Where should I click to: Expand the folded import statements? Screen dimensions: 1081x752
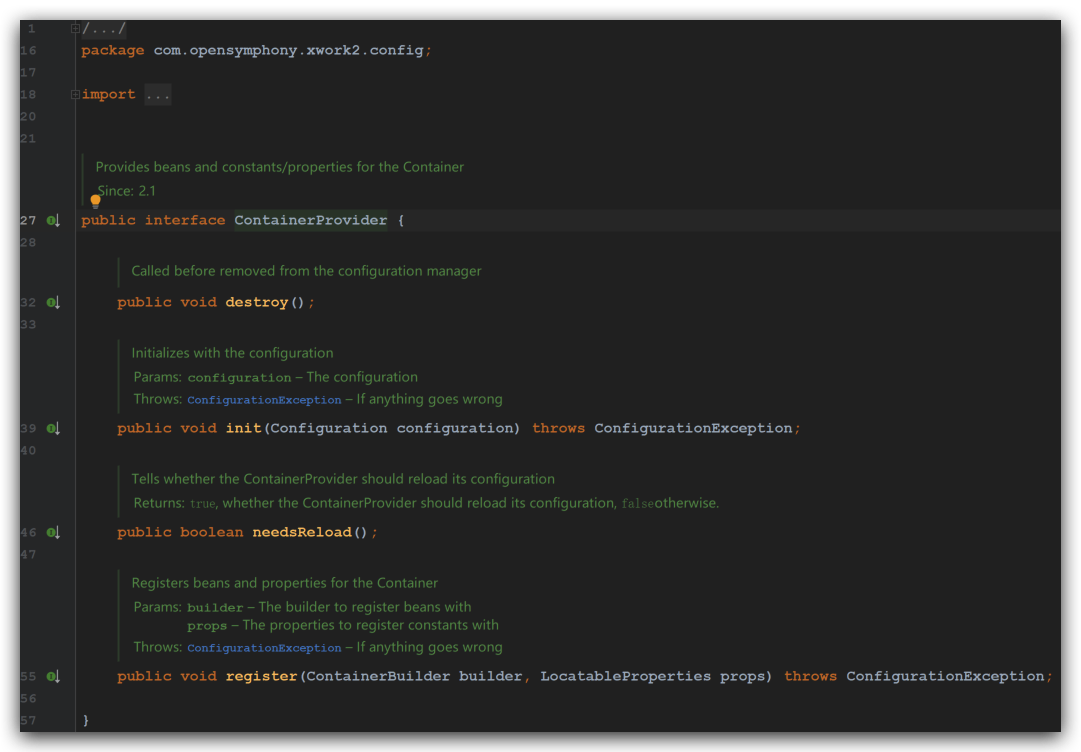point(75,94)
